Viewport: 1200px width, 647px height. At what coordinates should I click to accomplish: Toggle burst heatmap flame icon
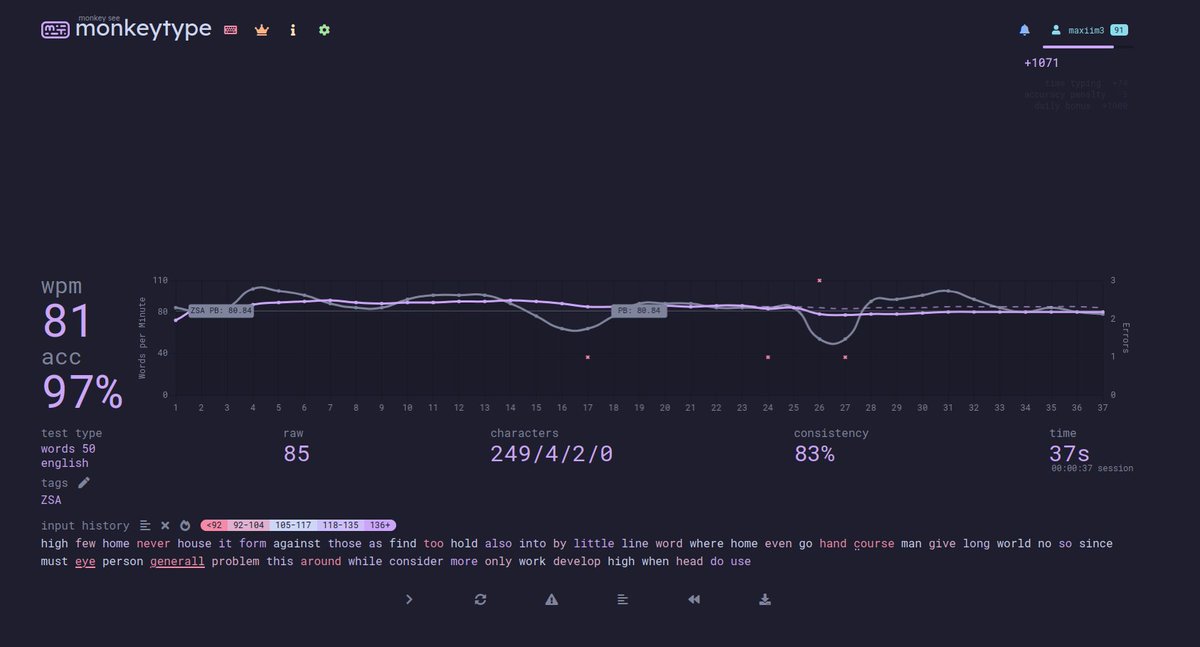(185, 525)
